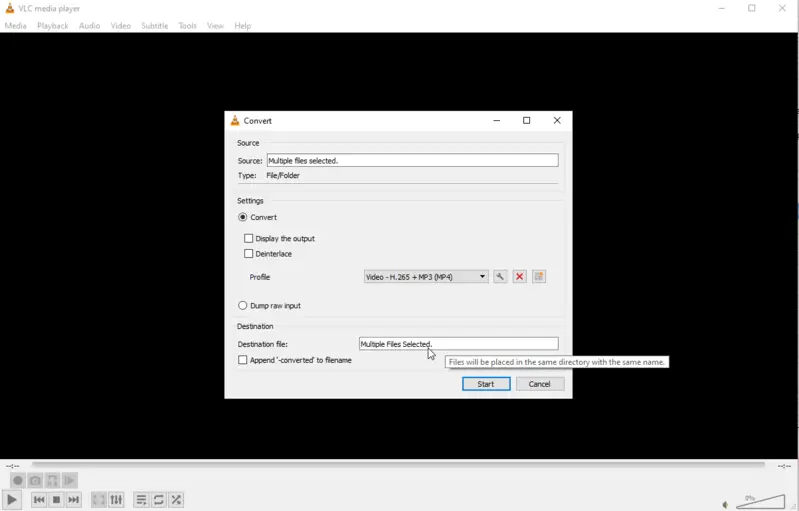Click the frame by frame icon
The width and height of the screenshot is (799, 511).
(70, 480)
